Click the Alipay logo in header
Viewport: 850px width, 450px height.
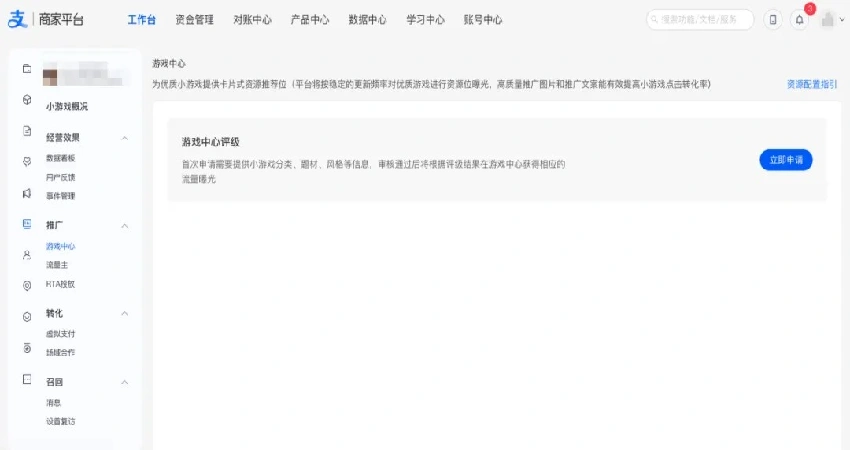click(x=16, y=19)
